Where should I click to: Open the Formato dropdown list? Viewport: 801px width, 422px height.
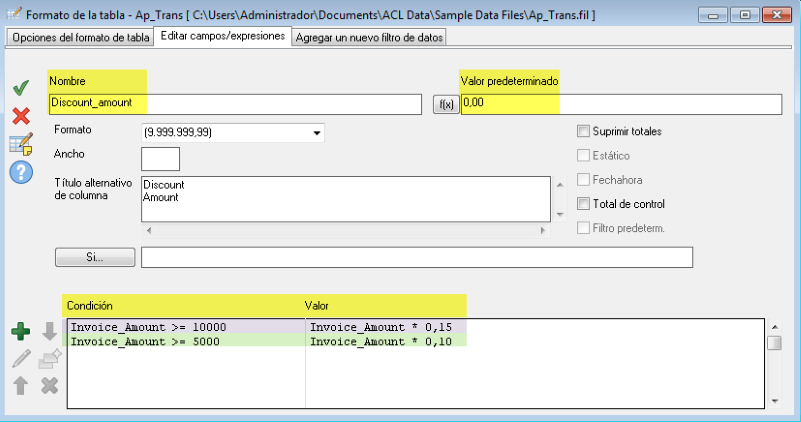pyautogui.click(x=317, y=132)
